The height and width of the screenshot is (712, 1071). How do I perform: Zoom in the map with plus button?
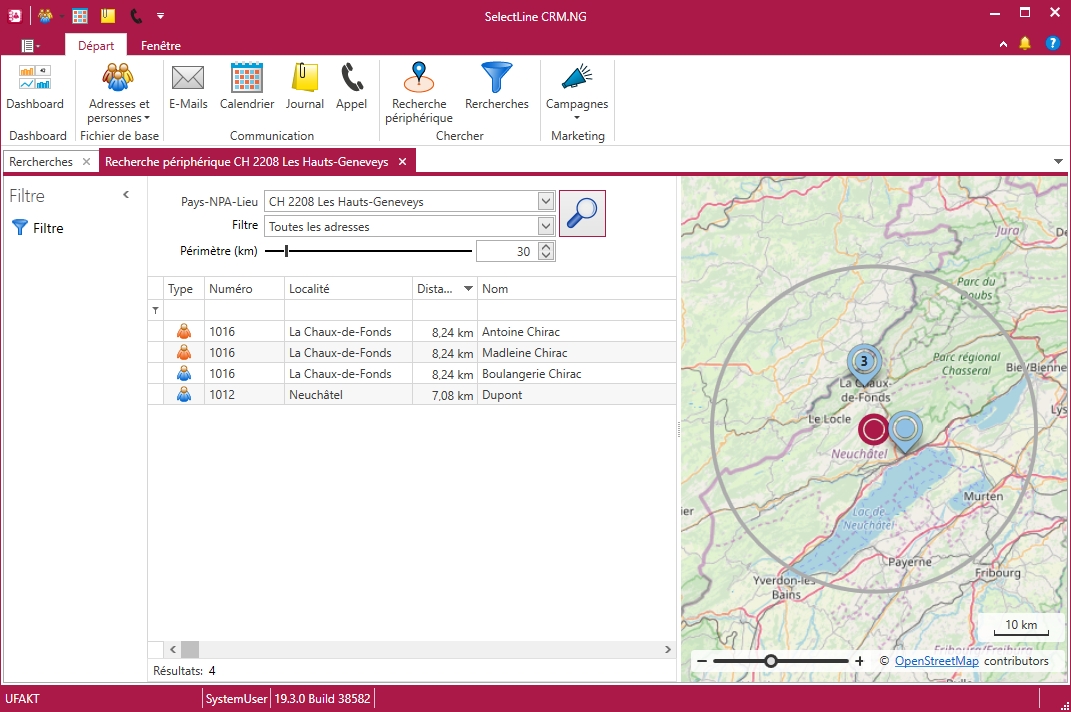(859, 661)
